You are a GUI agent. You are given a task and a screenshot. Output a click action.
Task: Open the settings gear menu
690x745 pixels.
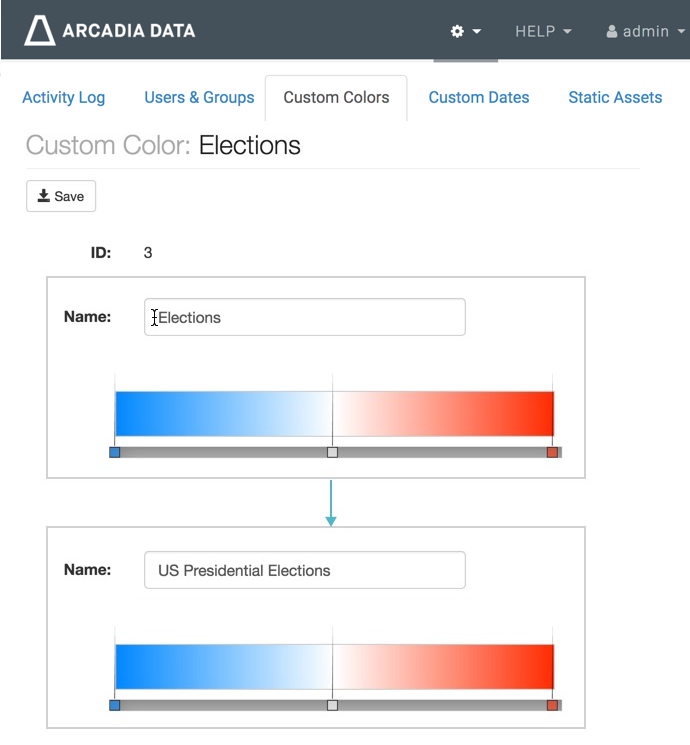[x=465, y=31]
